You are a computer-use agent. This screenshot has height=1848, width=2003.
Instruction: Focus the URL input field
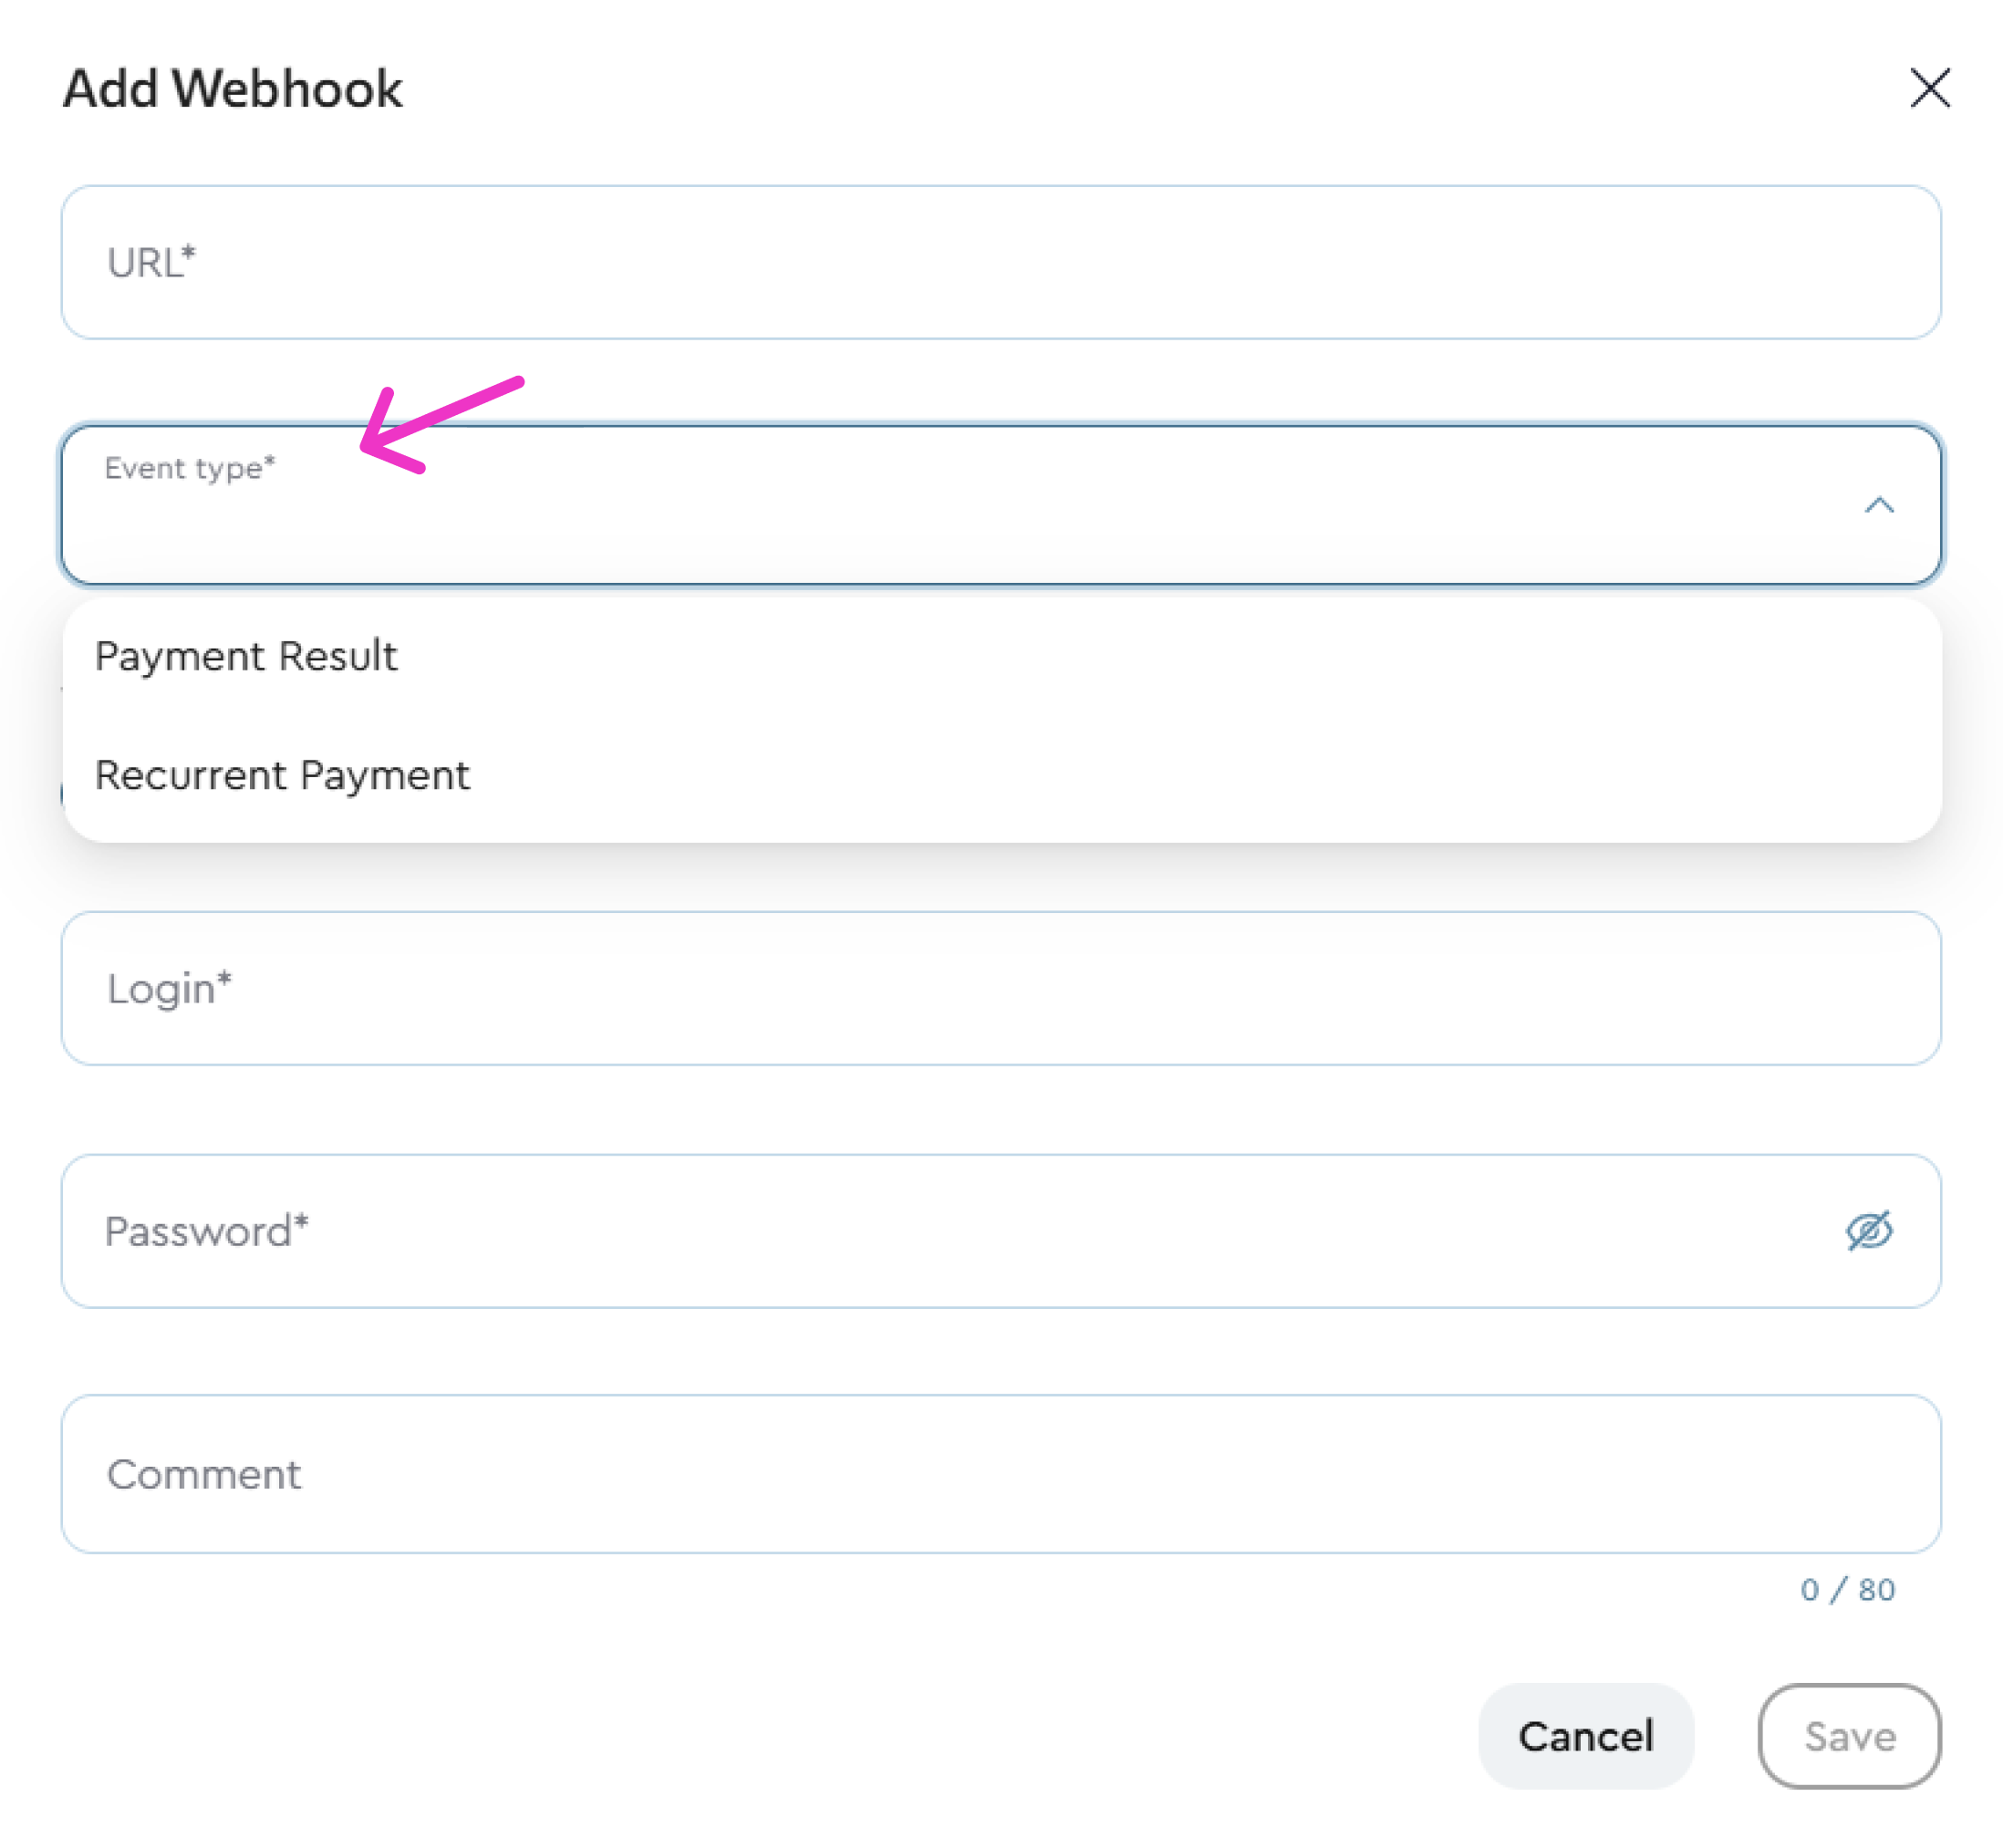click(x=1000, y=262)
